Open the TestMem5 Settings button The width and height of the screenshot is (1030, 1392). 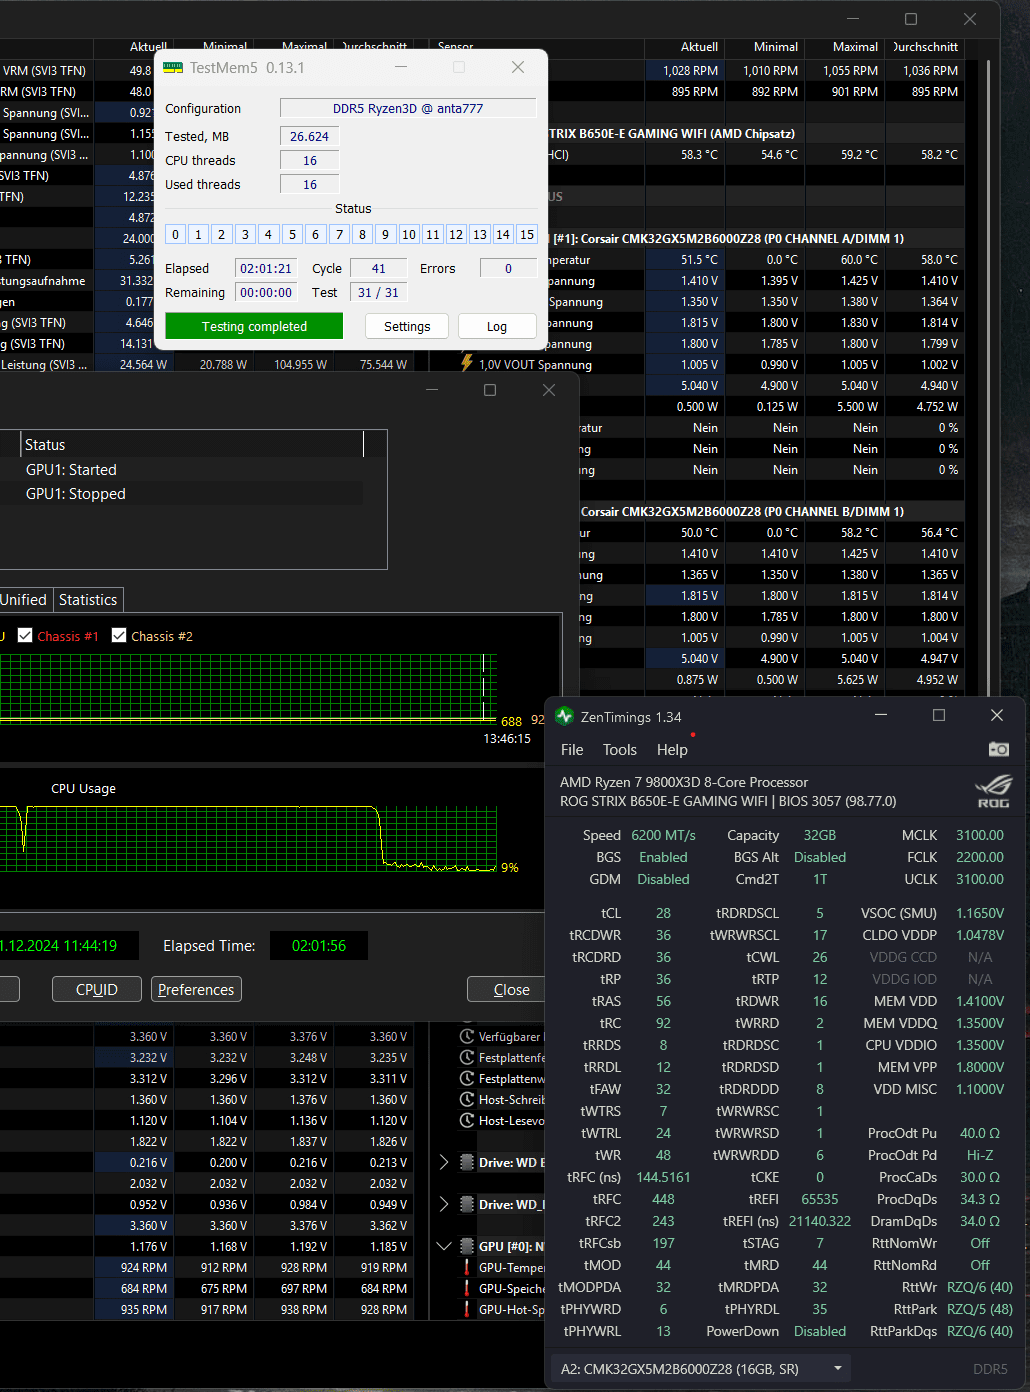407,327
